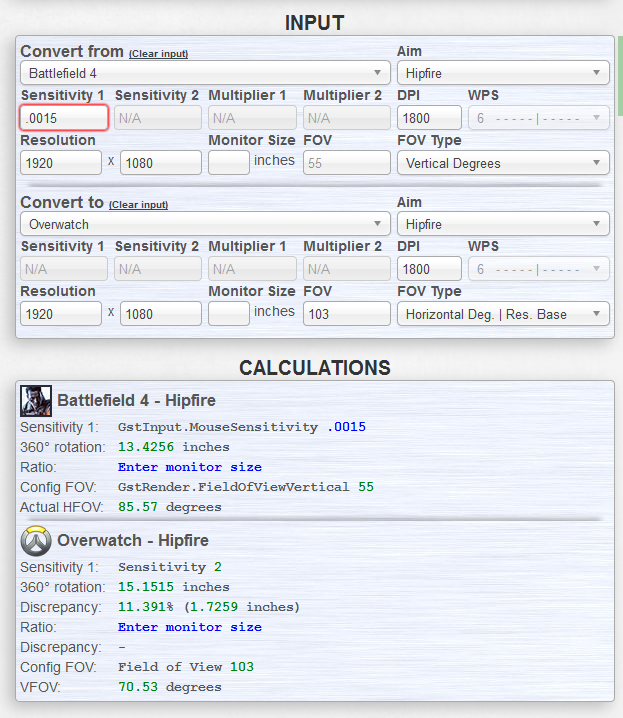Click the Convert to FOV field showing 103

(347, 314)
